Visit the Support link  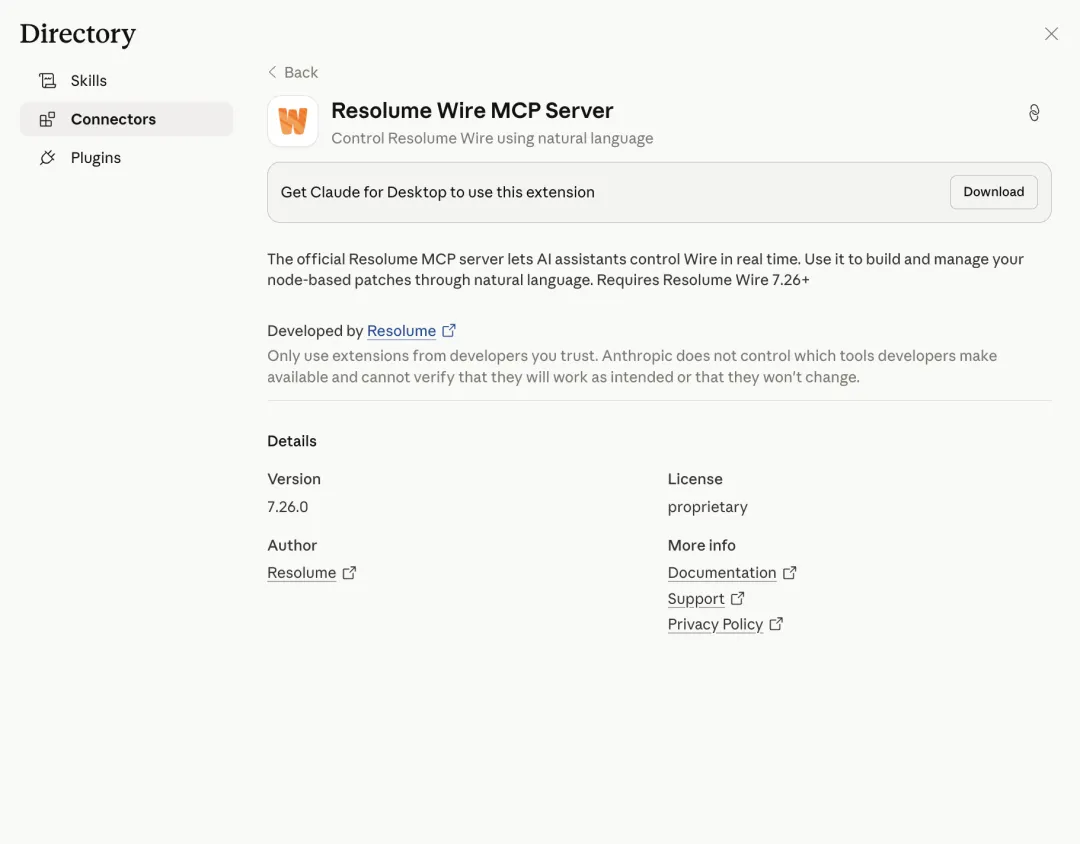[695, 599]
